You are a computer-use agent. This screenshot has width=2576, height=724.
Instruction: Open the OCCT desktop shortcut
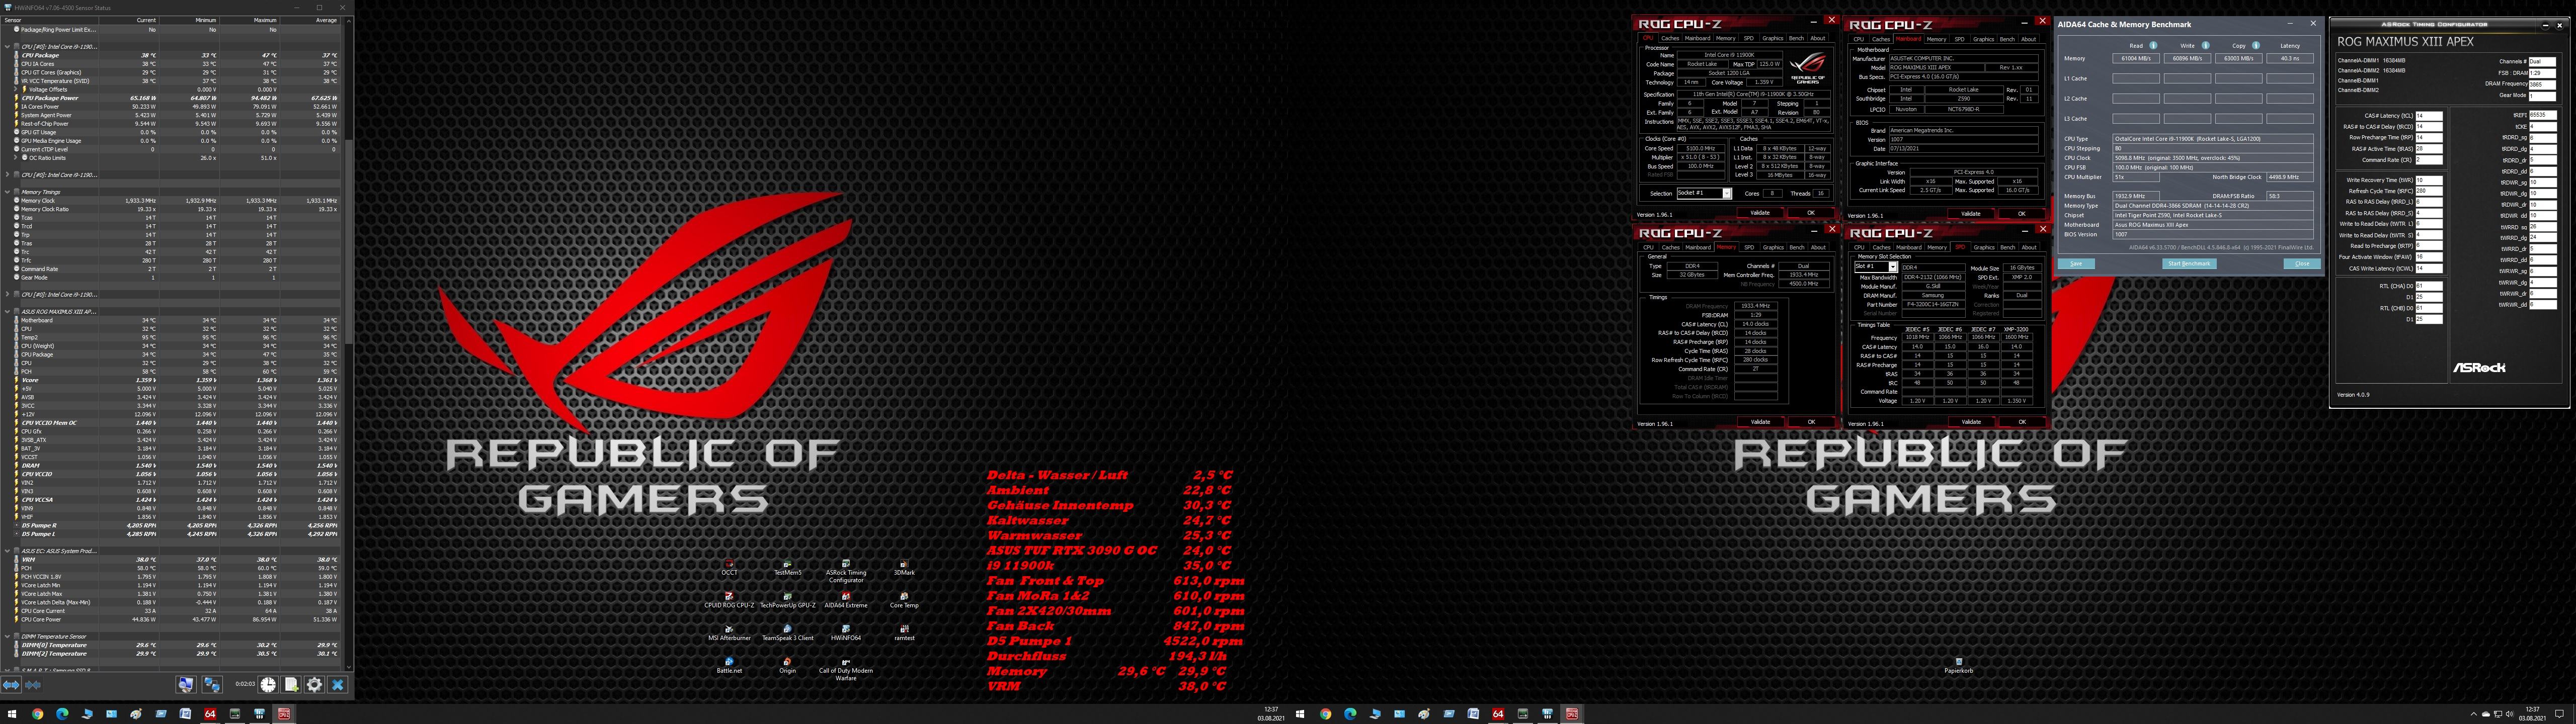(x=730, y=568)
